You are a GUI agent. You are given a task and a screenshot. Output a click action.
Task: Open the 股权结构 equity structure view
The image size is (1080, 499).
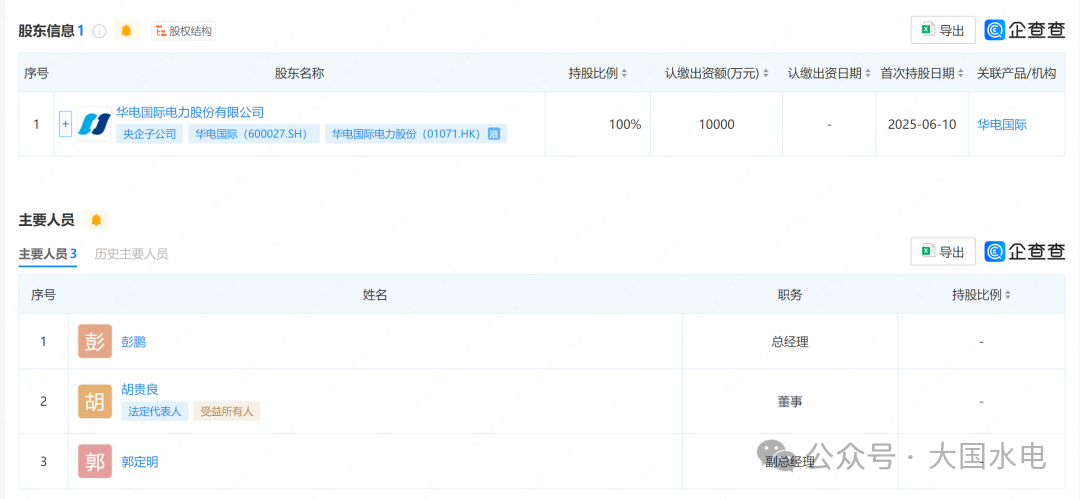183,31
